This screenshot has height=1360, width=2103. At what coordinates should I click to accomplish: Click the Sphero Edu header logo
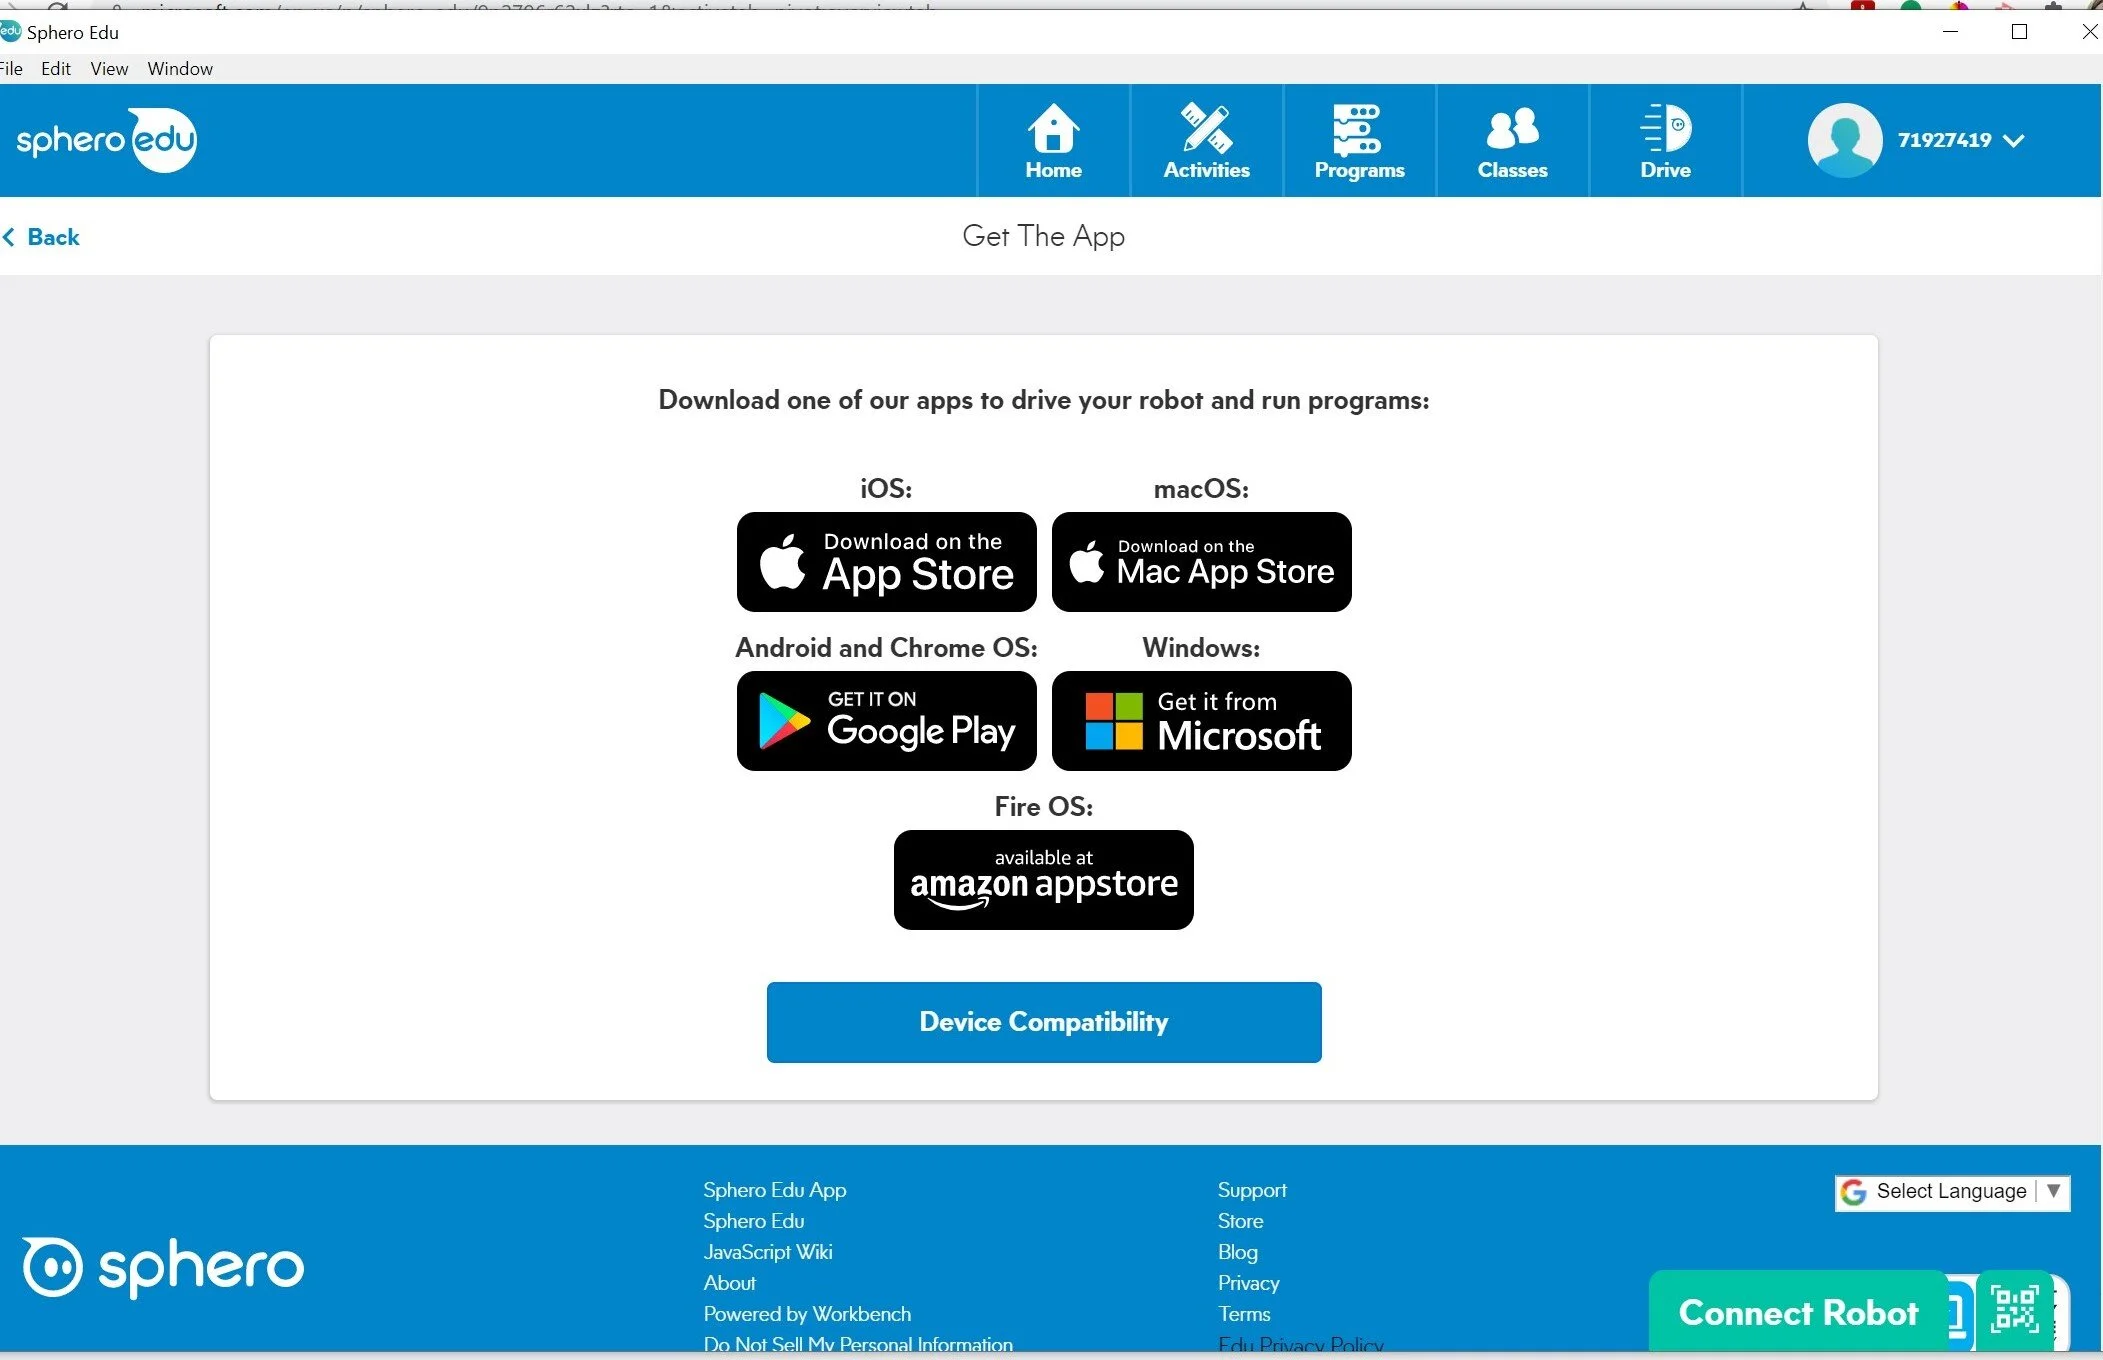pyautogui.click(x=106, y=140)
